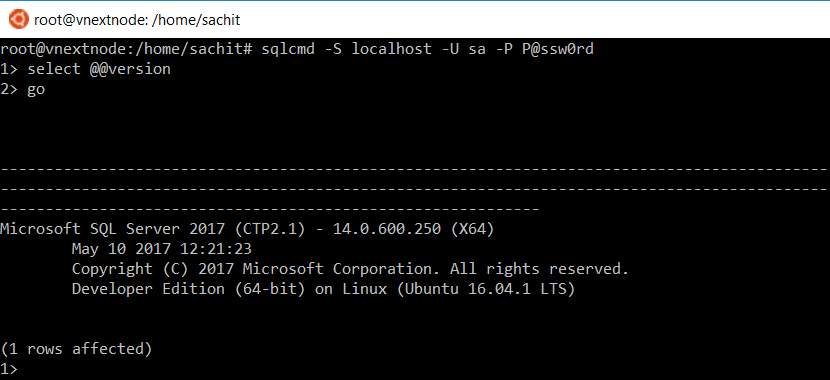Viewport: 830px width, 380px height.
Task: Click the window title root@vnextnode: /home/sachit
Action: pos(137,20)
